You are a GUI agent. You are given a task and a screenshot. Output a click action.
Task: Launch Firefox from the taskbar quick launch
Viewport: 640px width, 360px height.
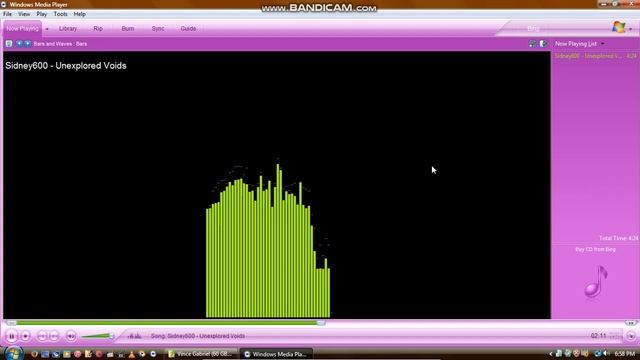tap(34, 354)
